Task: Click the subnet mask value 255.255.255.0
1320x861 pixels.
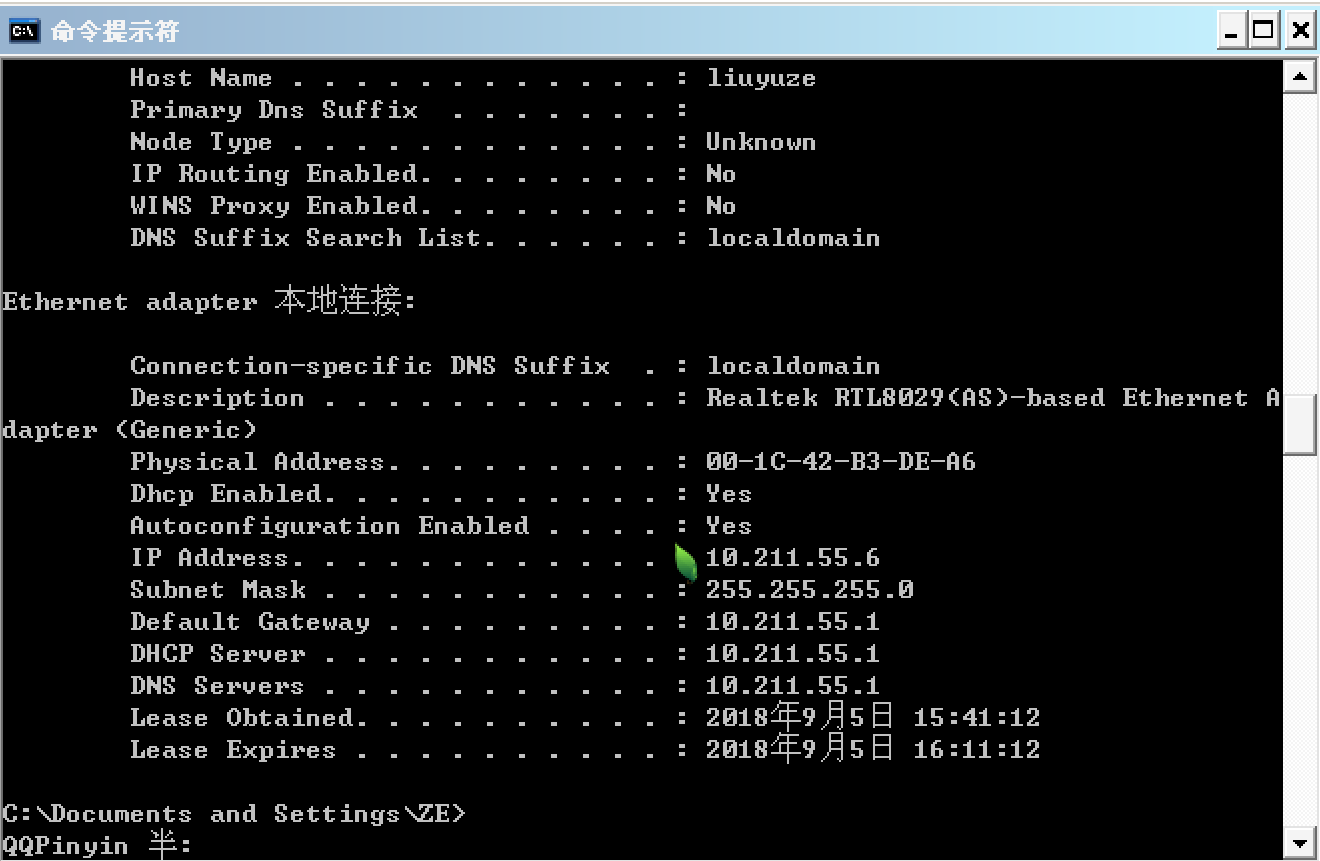Action: pyautogui.click(x=809, y=590)
